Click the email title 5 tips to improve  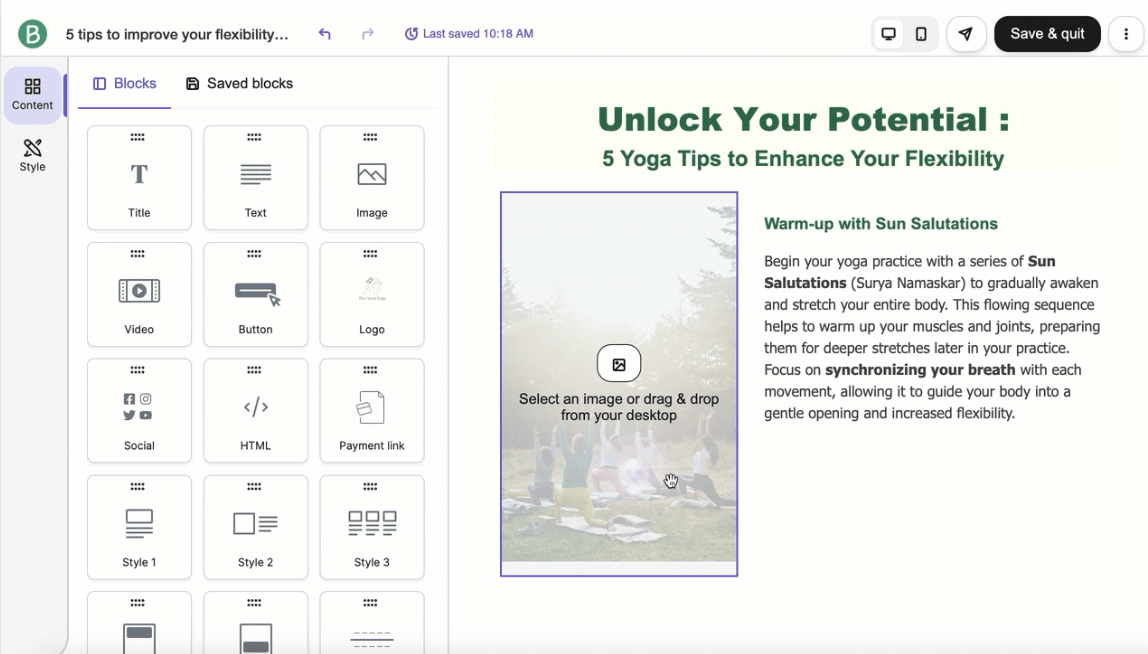click(x=177, y=34)
